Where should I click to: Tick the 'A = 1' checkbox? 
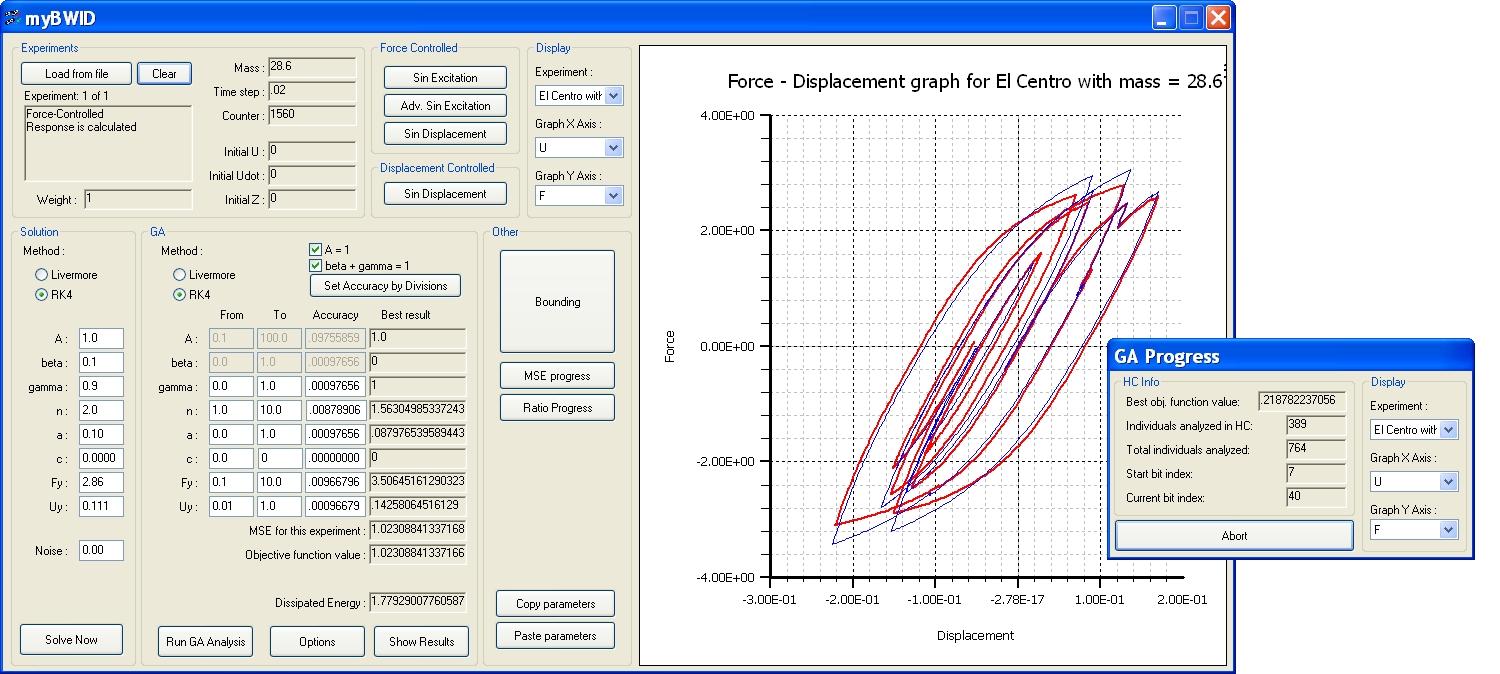316,250
